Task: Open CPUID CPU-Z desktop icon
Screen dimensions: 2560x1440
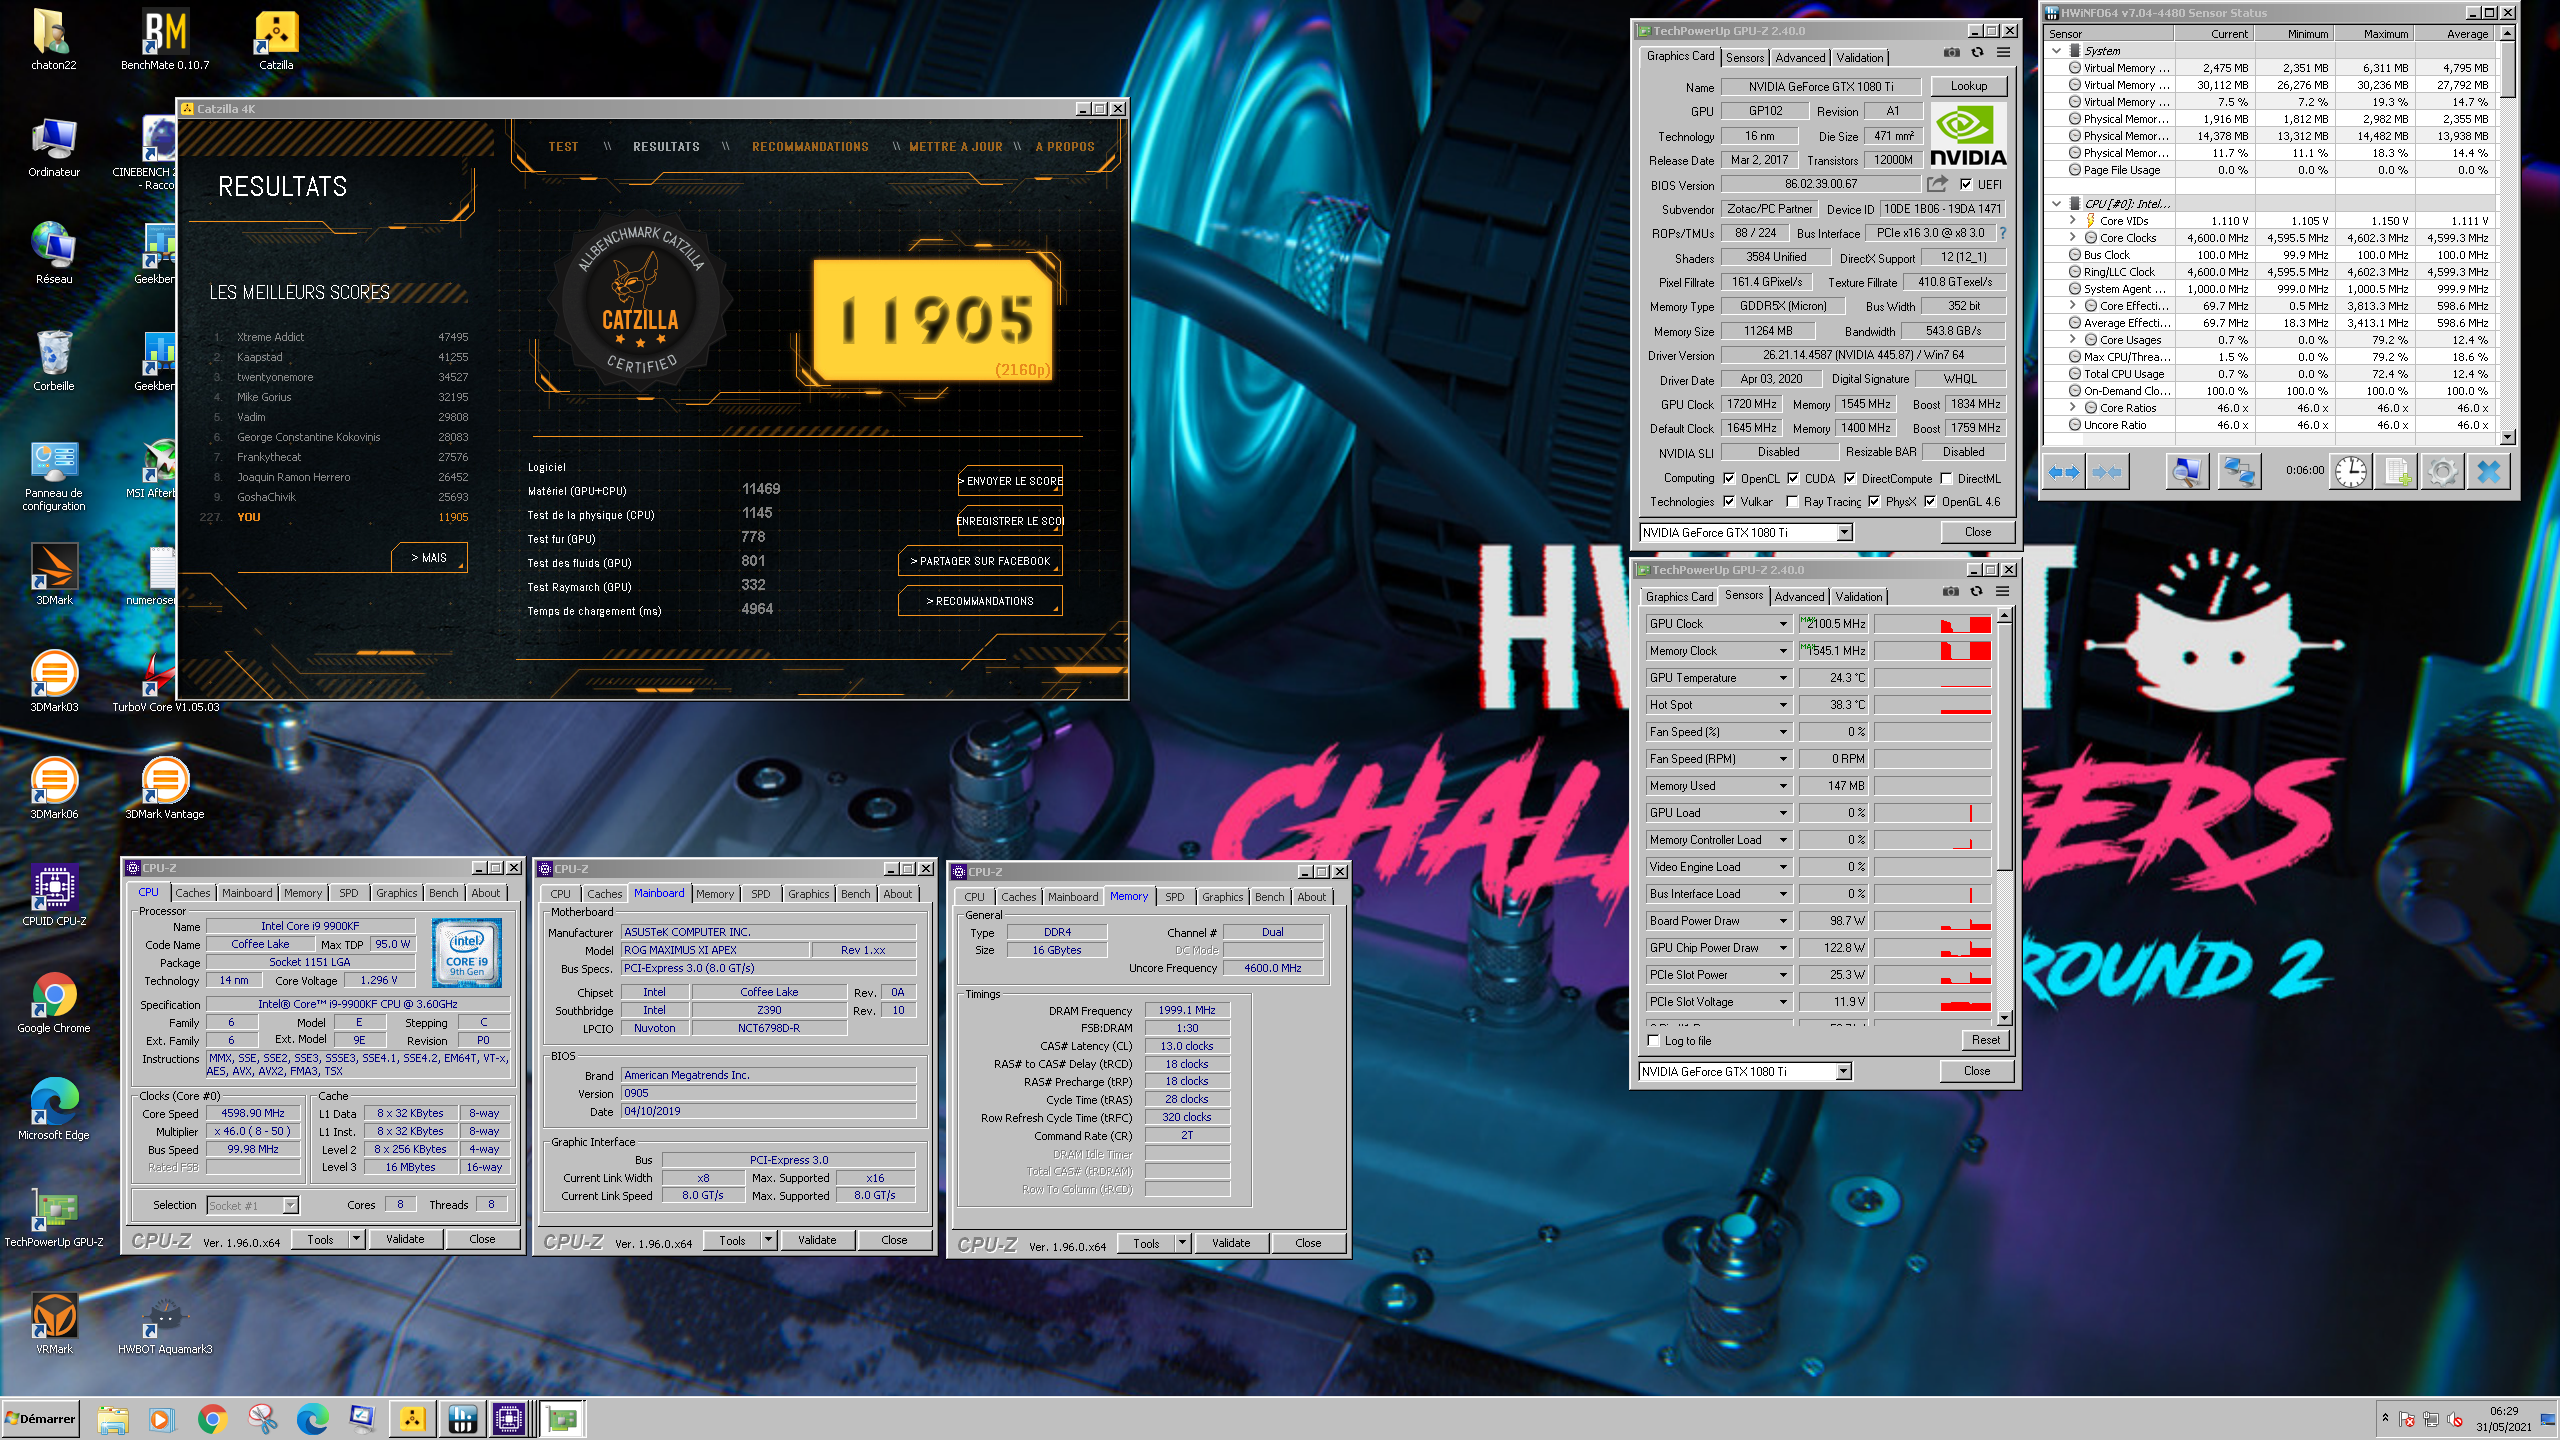Action: (x=54, y=896)
